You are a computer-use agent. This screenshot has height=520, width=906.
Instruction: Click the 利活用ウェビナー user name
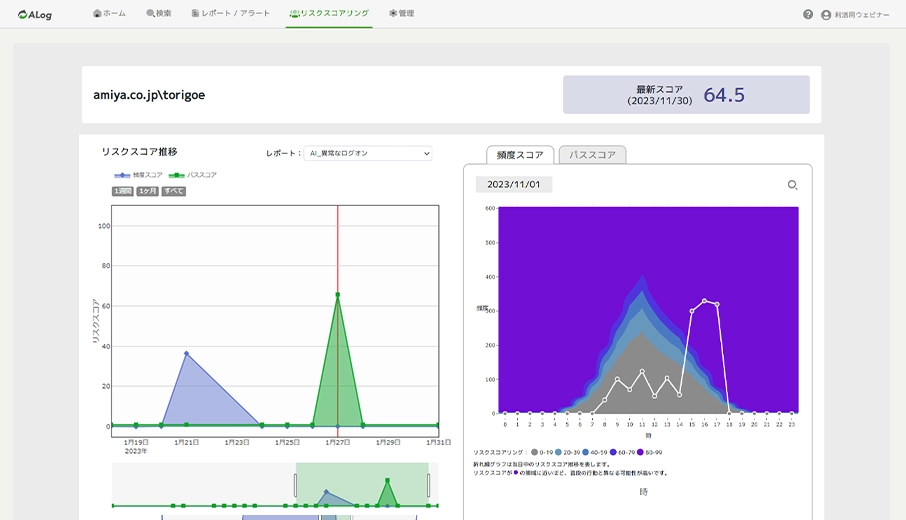coord(862,15)
